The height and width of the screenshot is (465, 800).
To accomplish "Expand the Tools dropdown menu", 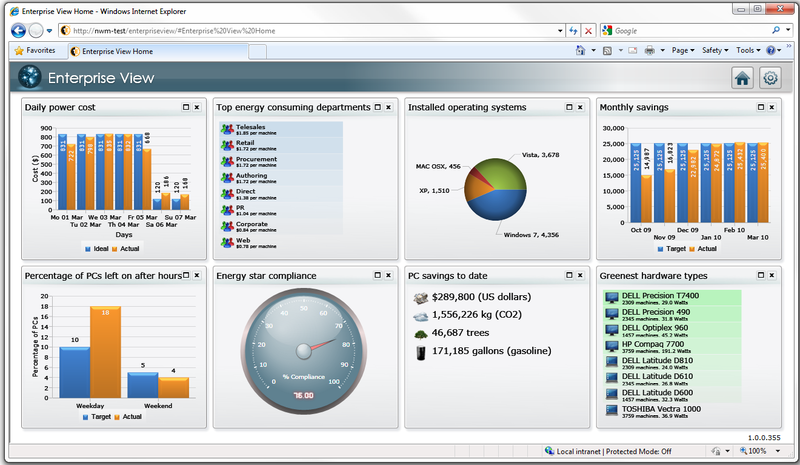I will click(748, 50).
